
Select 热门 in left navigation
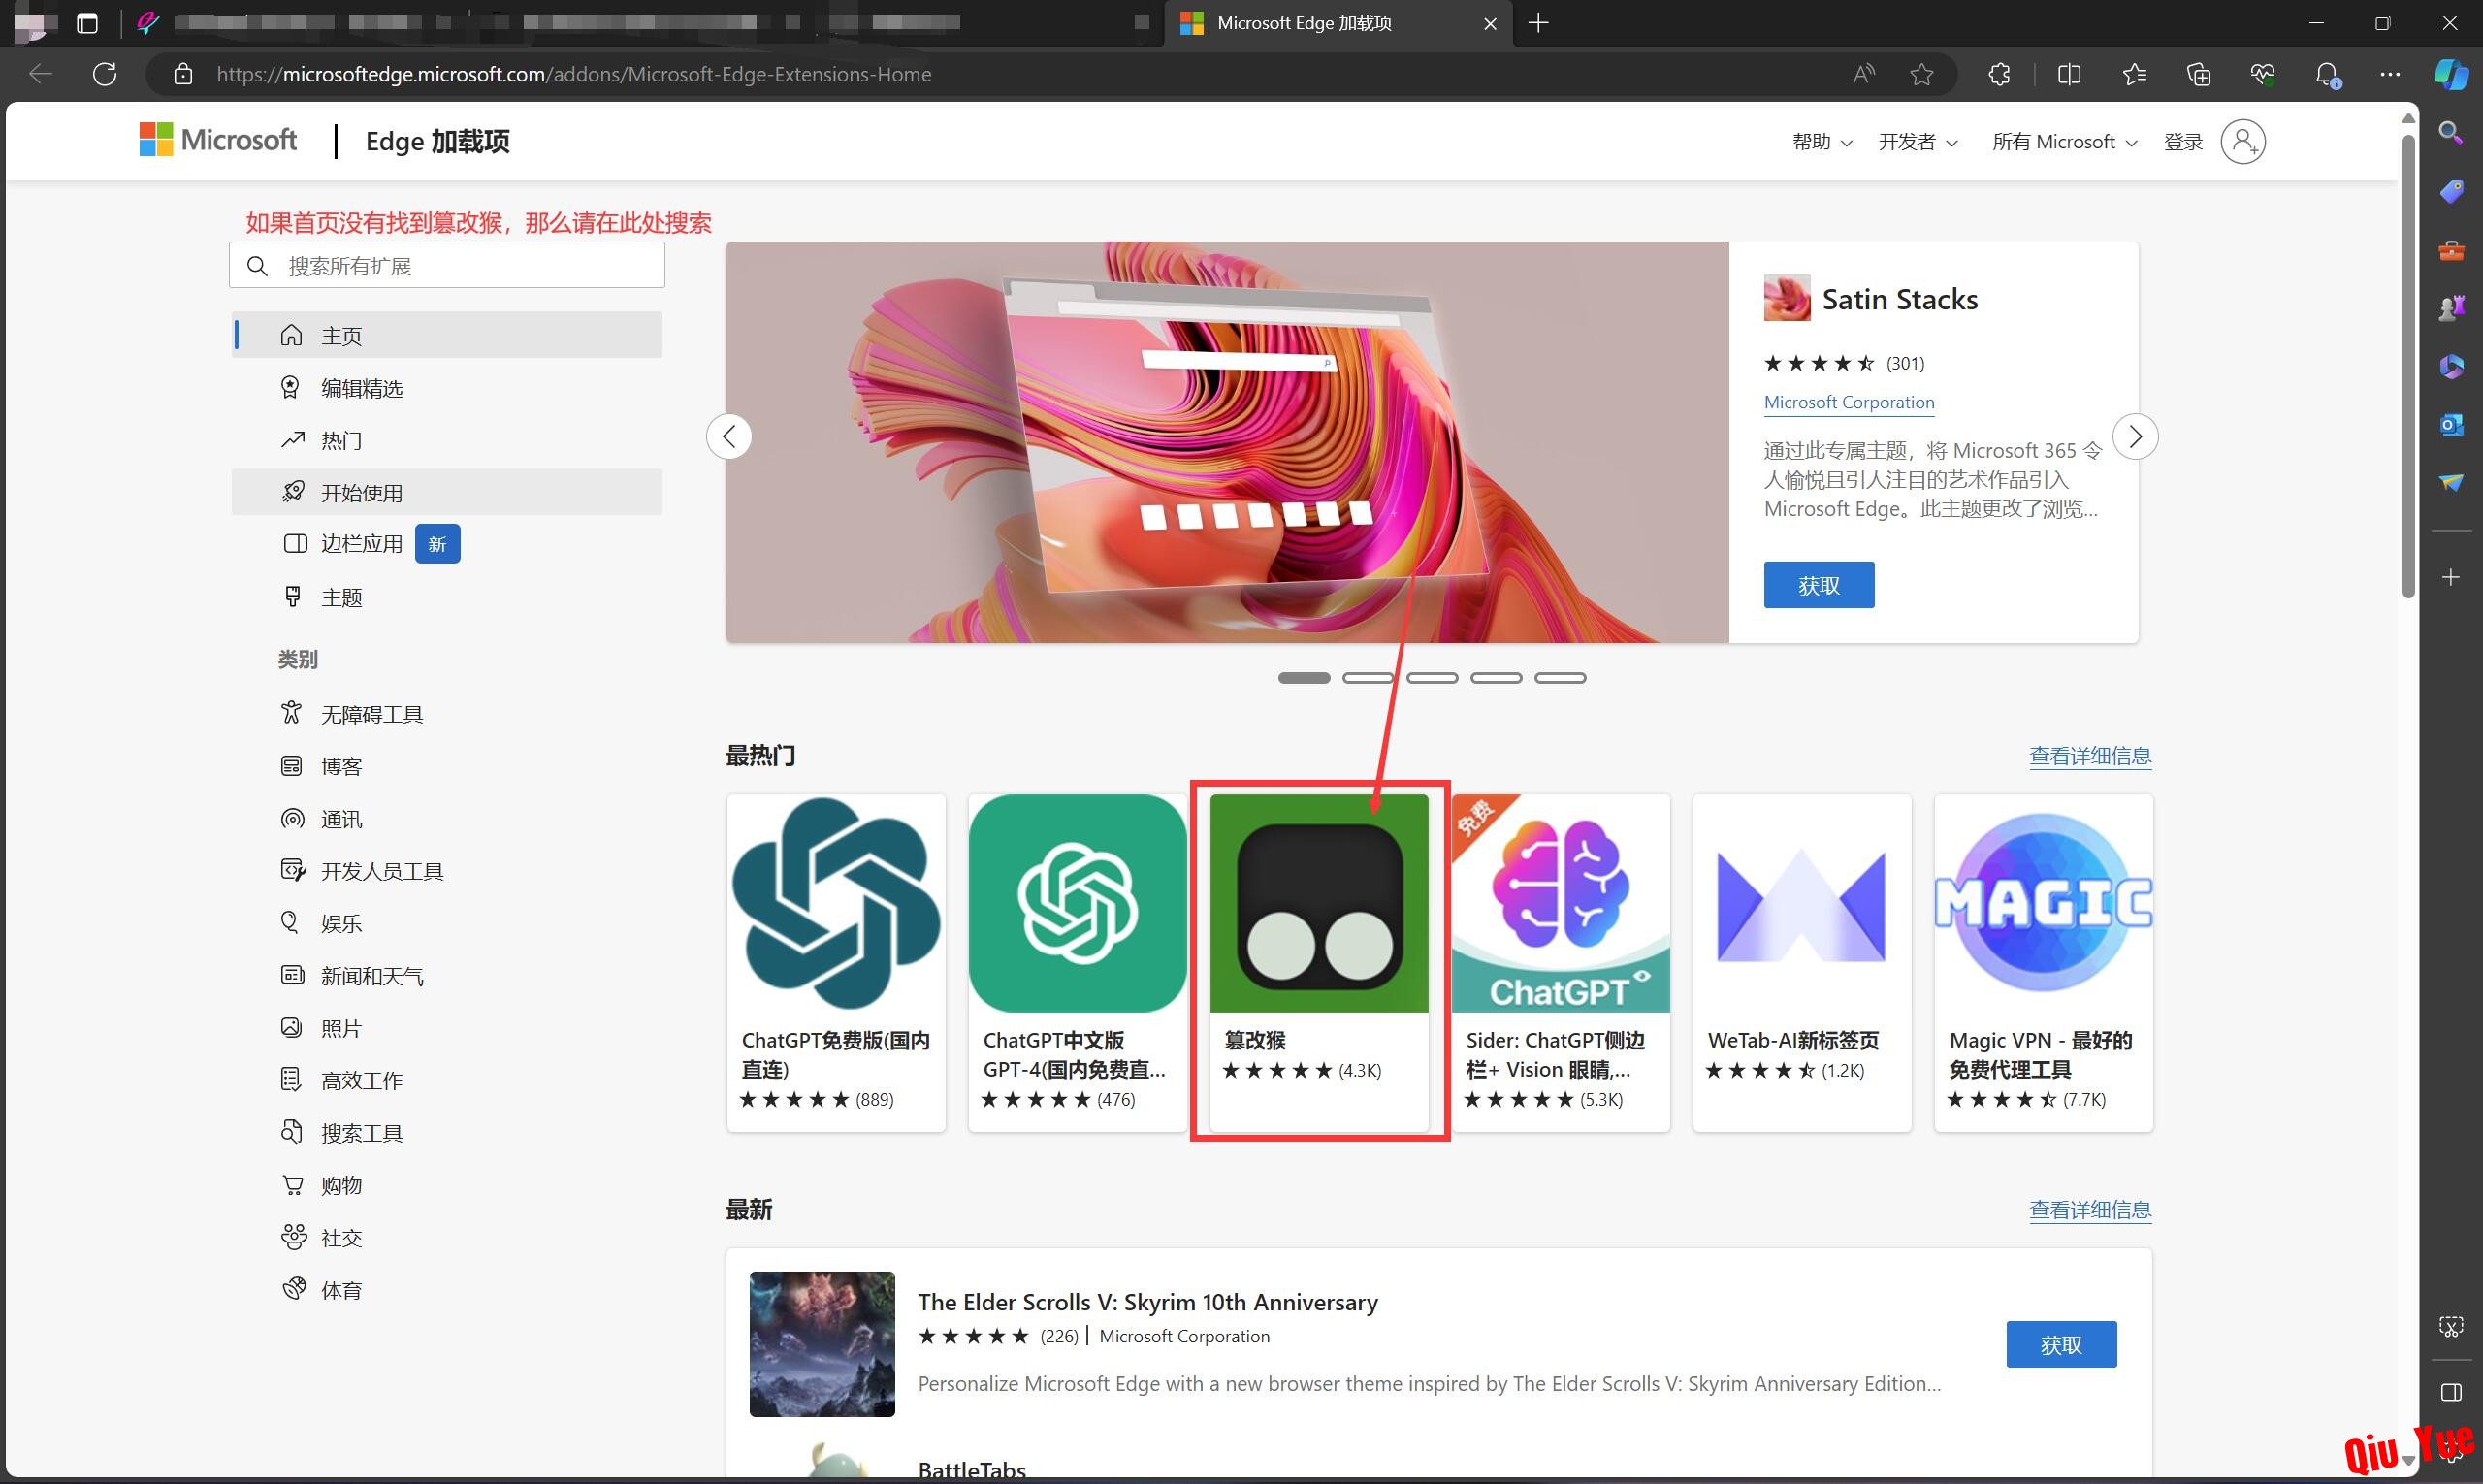click(447, 440)
